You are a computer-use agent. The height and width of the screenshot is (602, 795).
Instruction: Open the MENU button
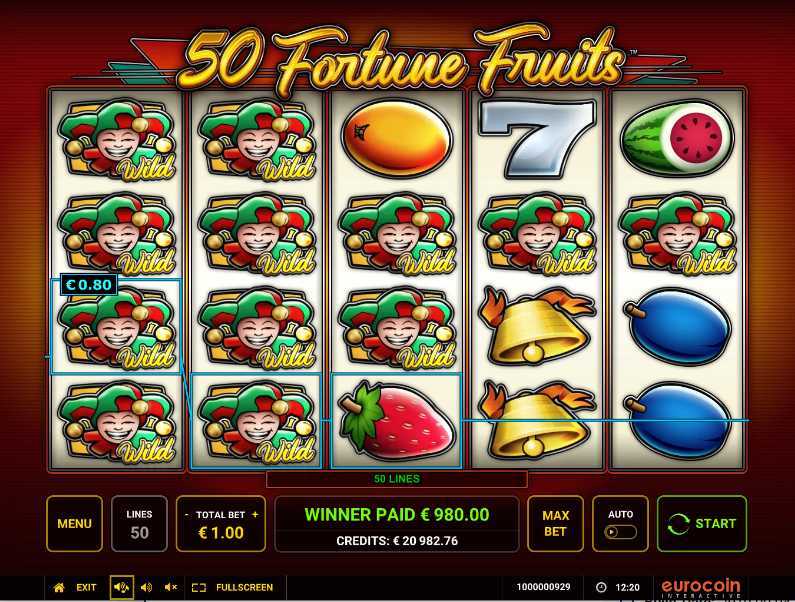click(75, 523)
